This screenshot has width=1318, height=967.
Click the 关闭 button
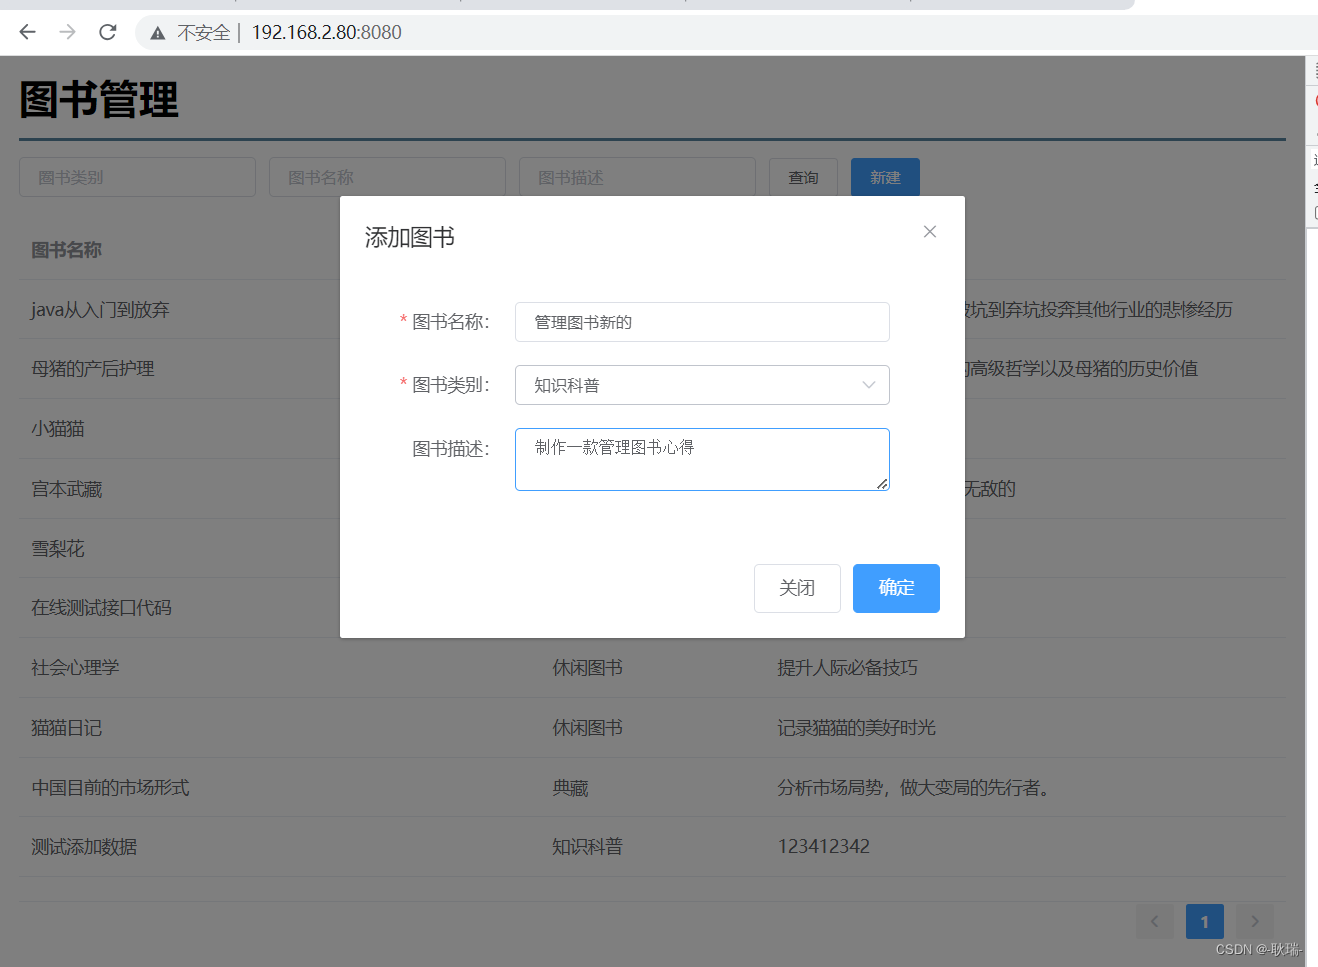(x=797, y=588)
